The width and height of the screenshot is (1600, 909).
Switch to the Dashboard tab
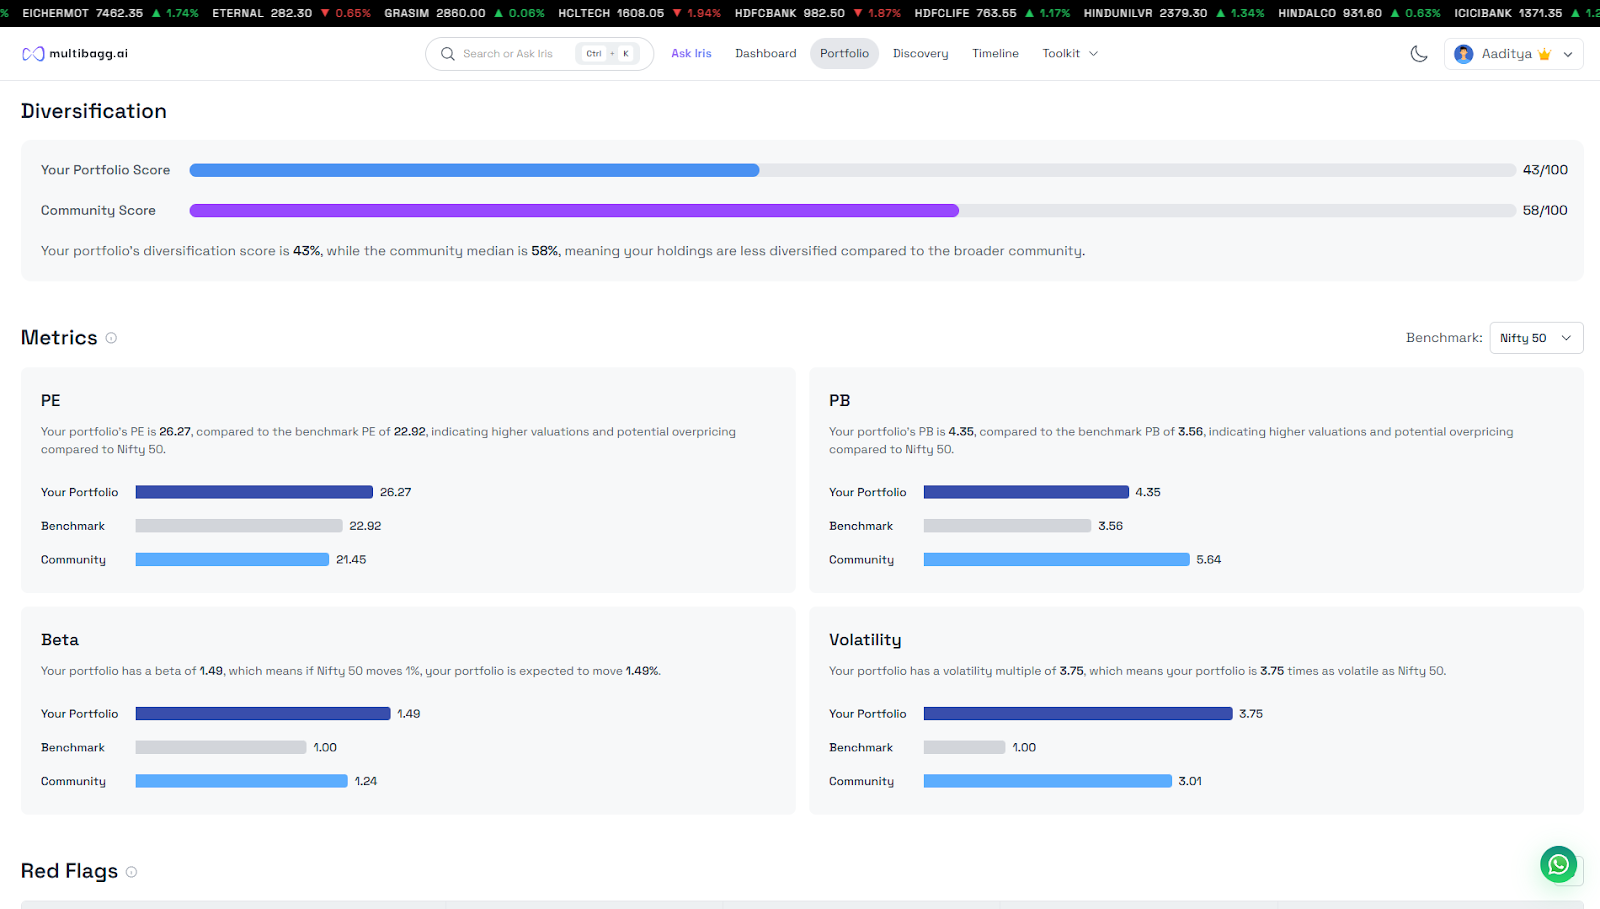(765, 53)
